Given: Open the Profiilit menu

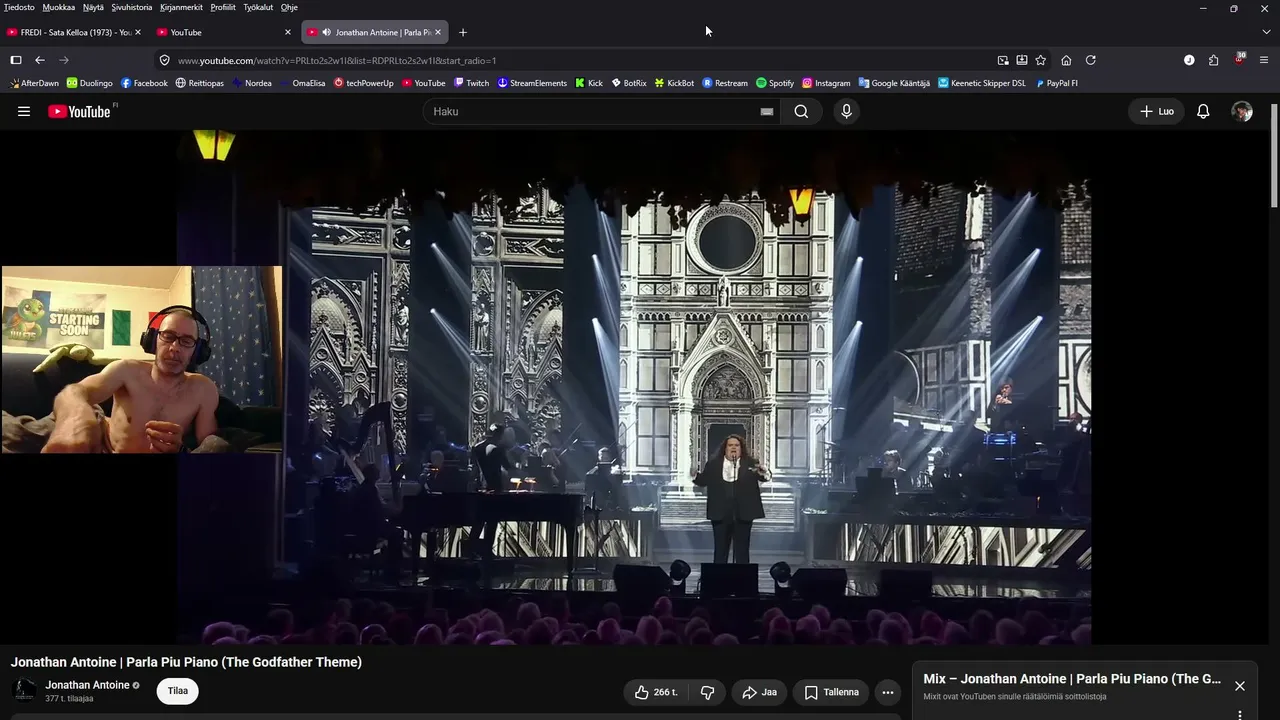Looking at the screenshot, I should point(223,7).
